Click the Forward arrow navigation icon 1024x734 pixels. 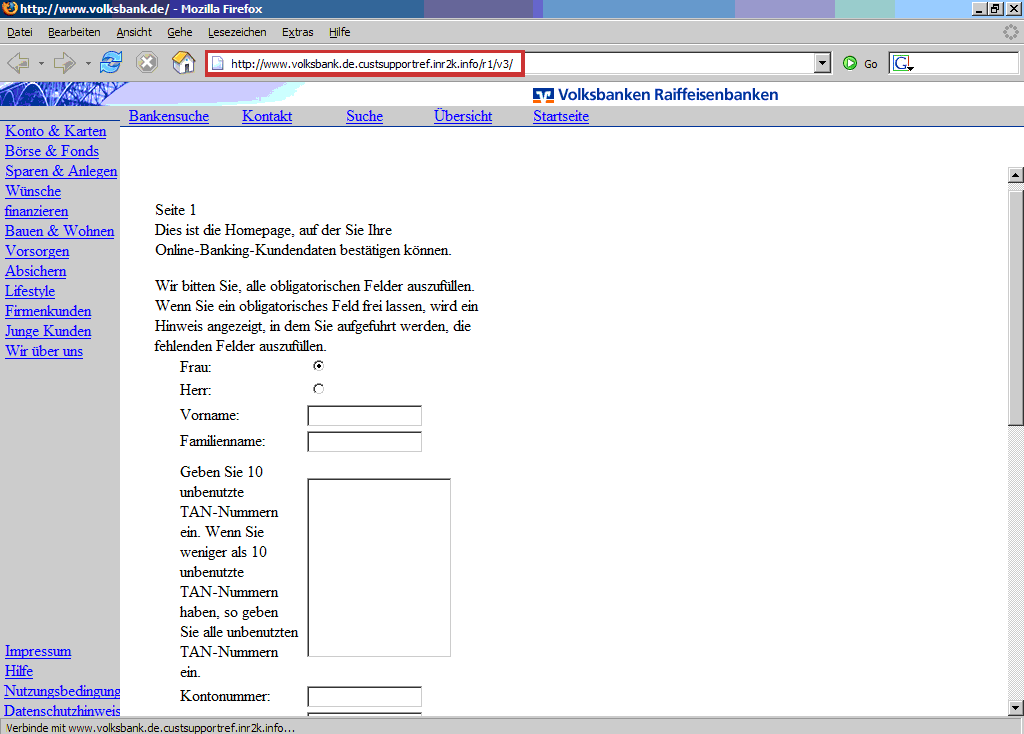point(65,63)
